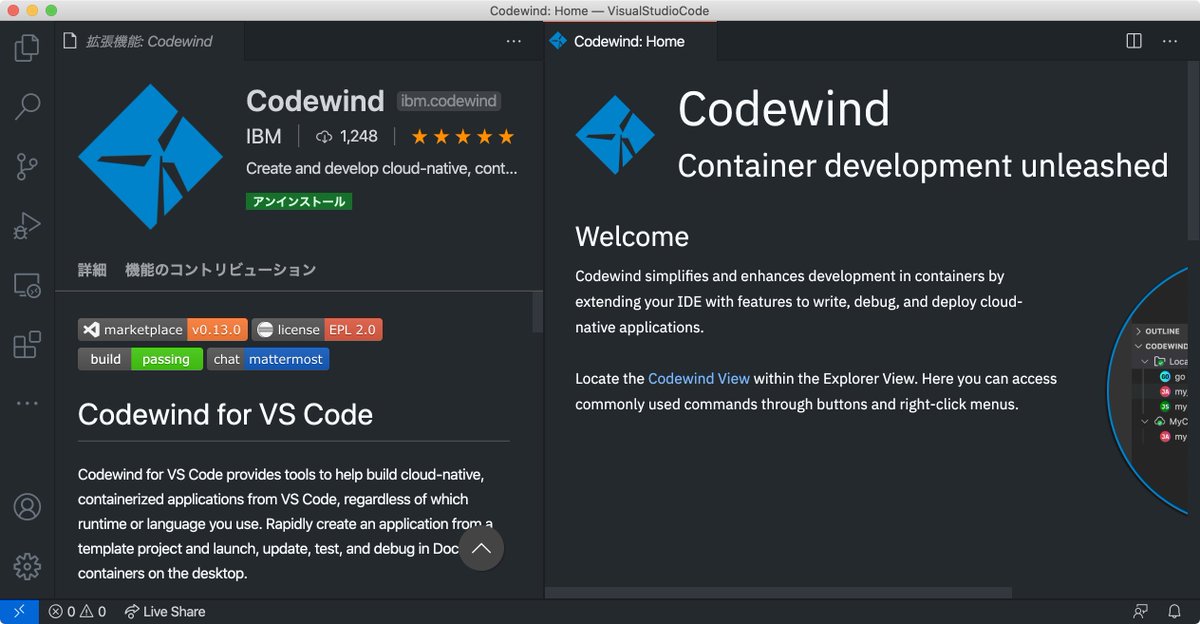Open the Search view in activity bar

[x=27, y=106]
